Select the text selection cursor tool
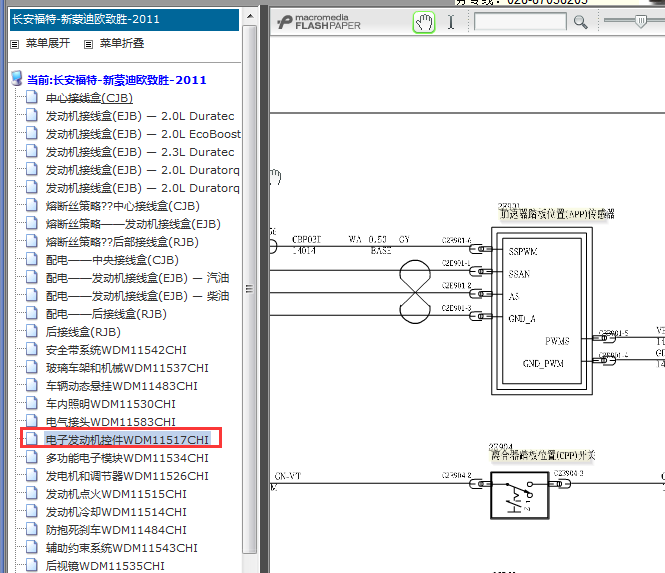Viewport: 665px width, 573px height. pos(451,22)
